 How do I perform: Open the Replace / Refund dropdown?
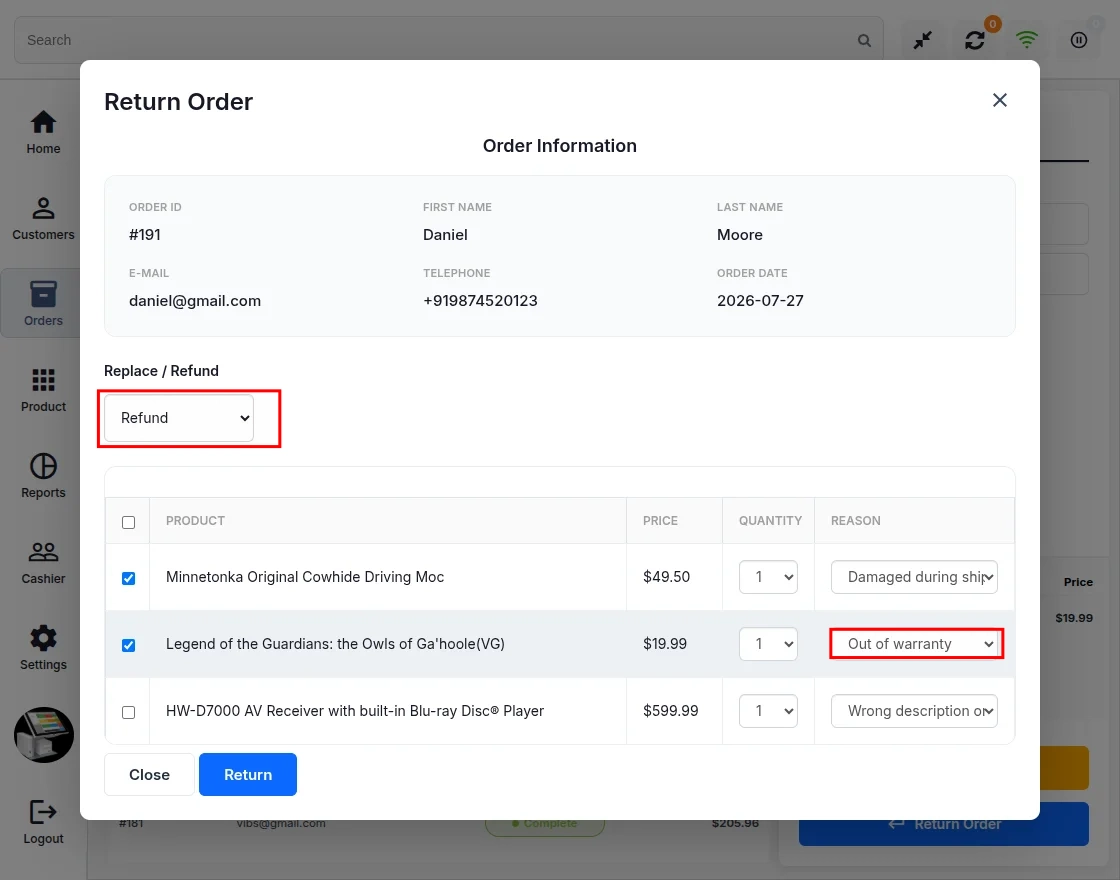[x=179, y=418]
